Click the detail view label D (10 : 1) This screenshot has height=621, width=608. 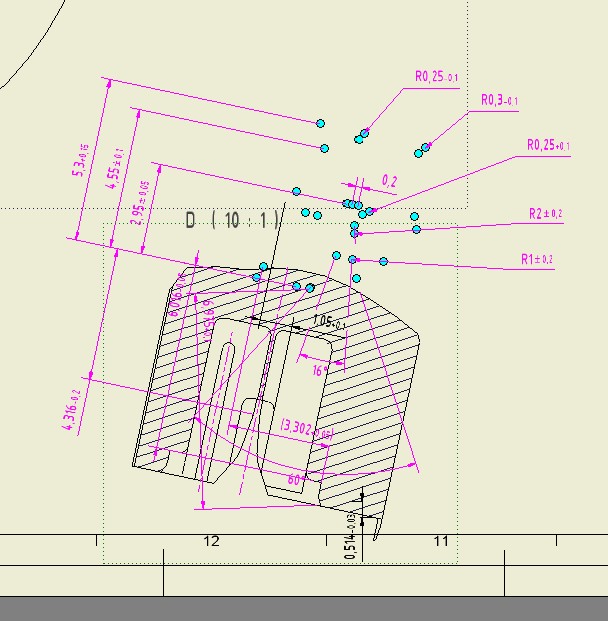click(x=233, y=220)
